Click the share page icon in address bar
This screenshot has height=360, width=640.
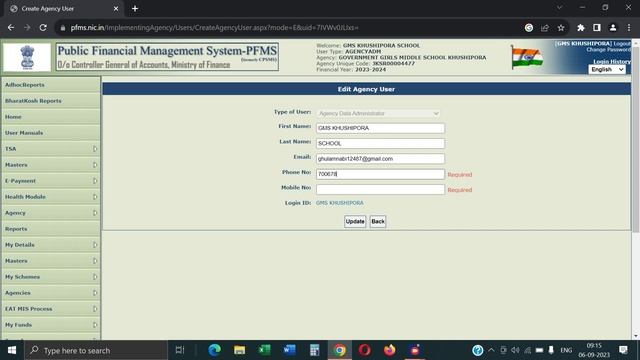pos(544,28)
